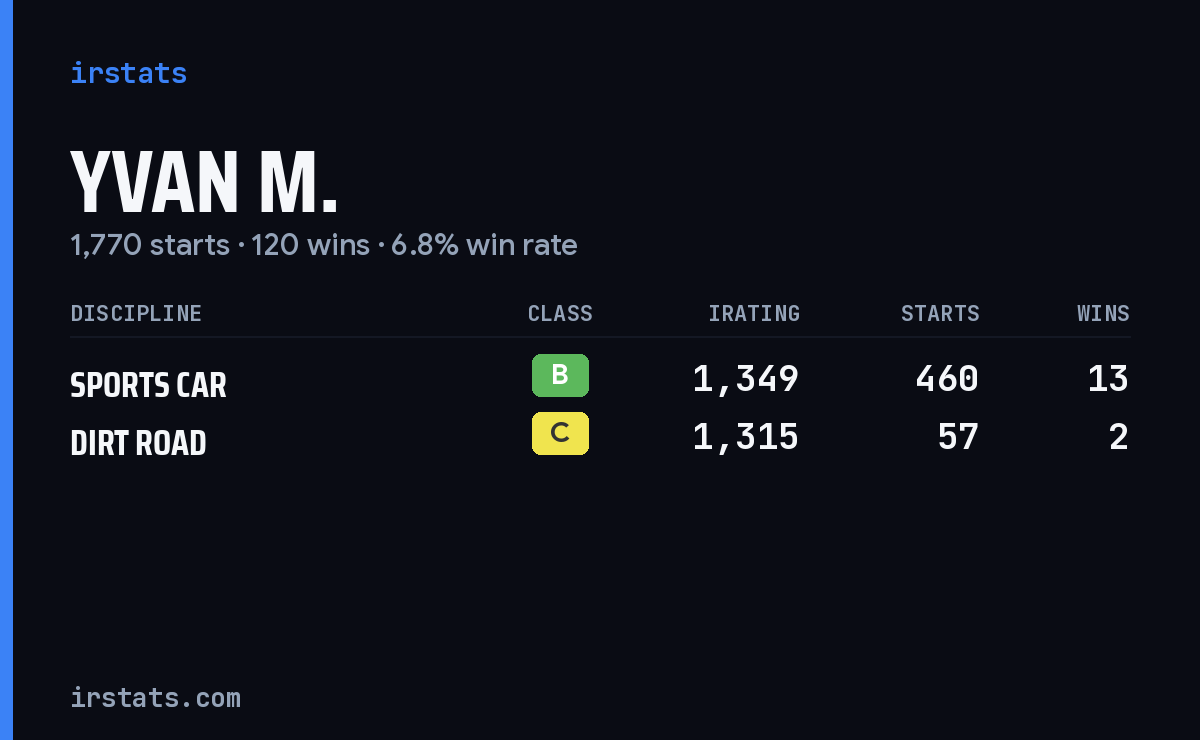Click the Dirt Road 2 wins value
This screenshot has height=740, width=1200.
coord(1119,437)
